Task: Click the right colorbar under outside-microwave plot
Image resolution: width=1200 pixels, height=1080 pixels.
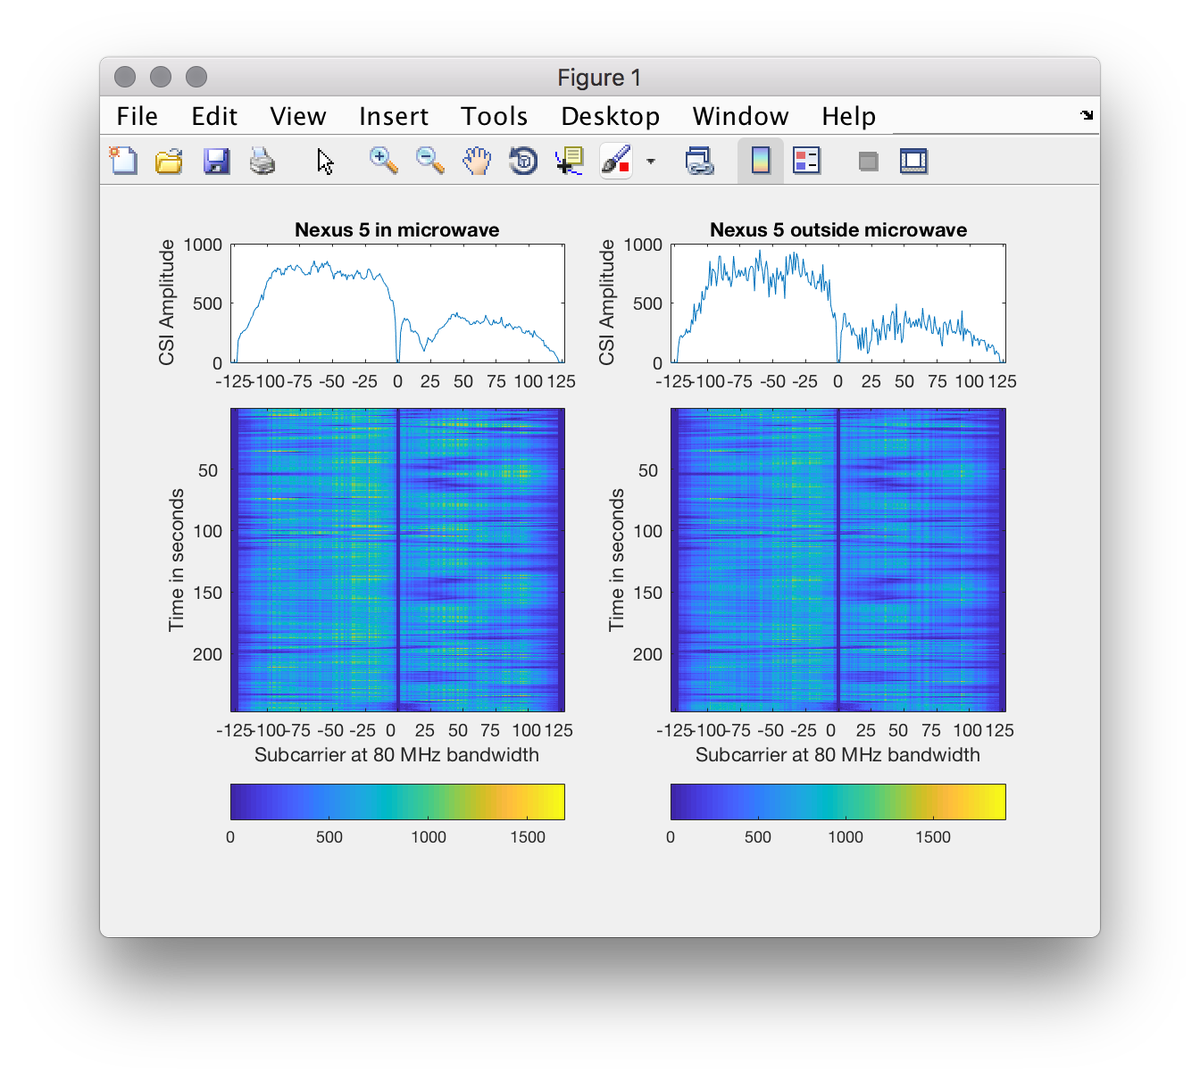Action: [x=838, y=802]
